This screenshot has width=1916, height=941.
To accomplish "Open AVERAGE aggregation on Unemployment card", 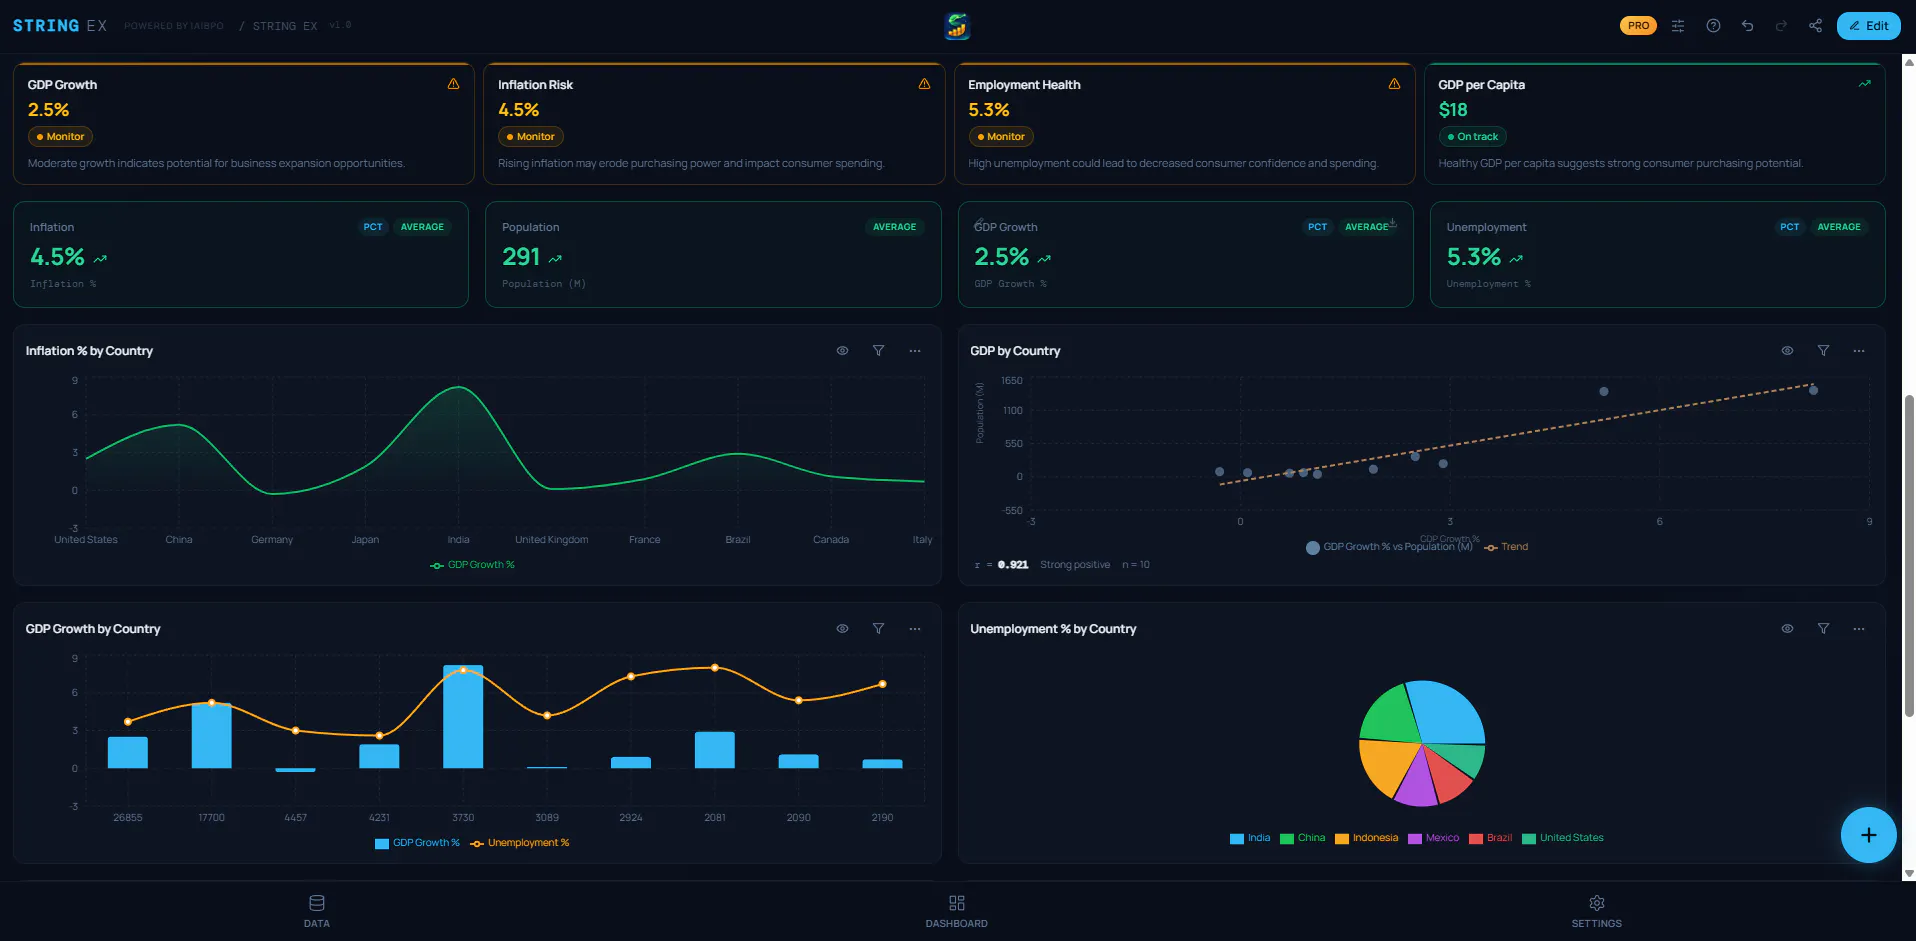I will tap(1839, 227).
